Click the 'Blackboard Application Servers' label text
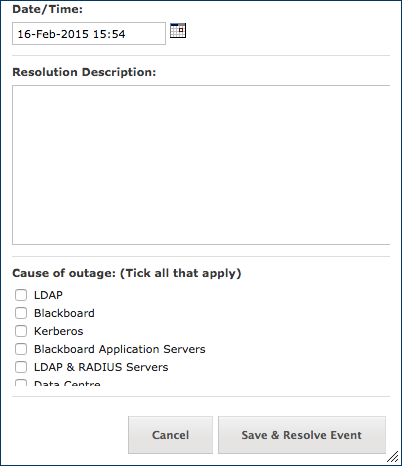Viewport: 402px width, 466px height. (120, 349)
